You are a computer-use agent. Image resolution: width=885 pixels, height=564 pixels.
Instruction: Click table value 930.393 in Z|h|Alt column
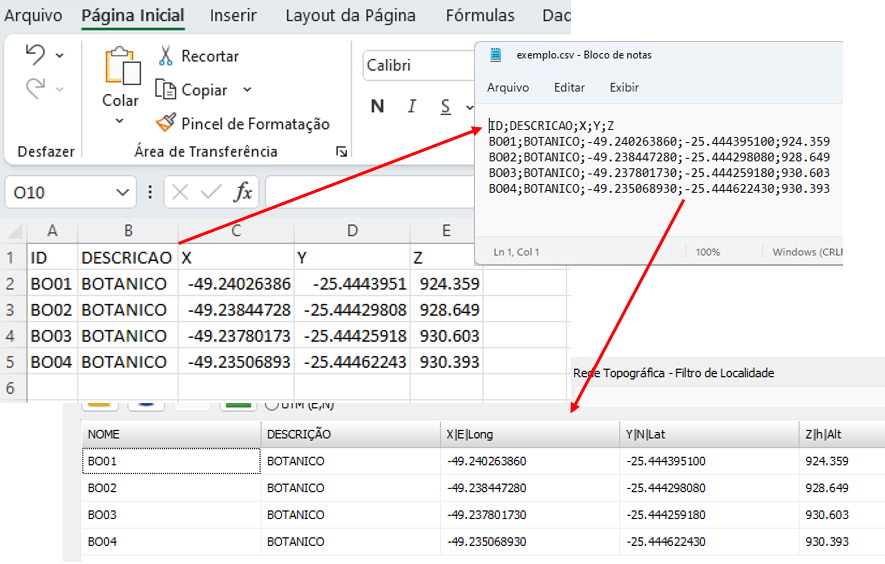[x=827, y=541]
